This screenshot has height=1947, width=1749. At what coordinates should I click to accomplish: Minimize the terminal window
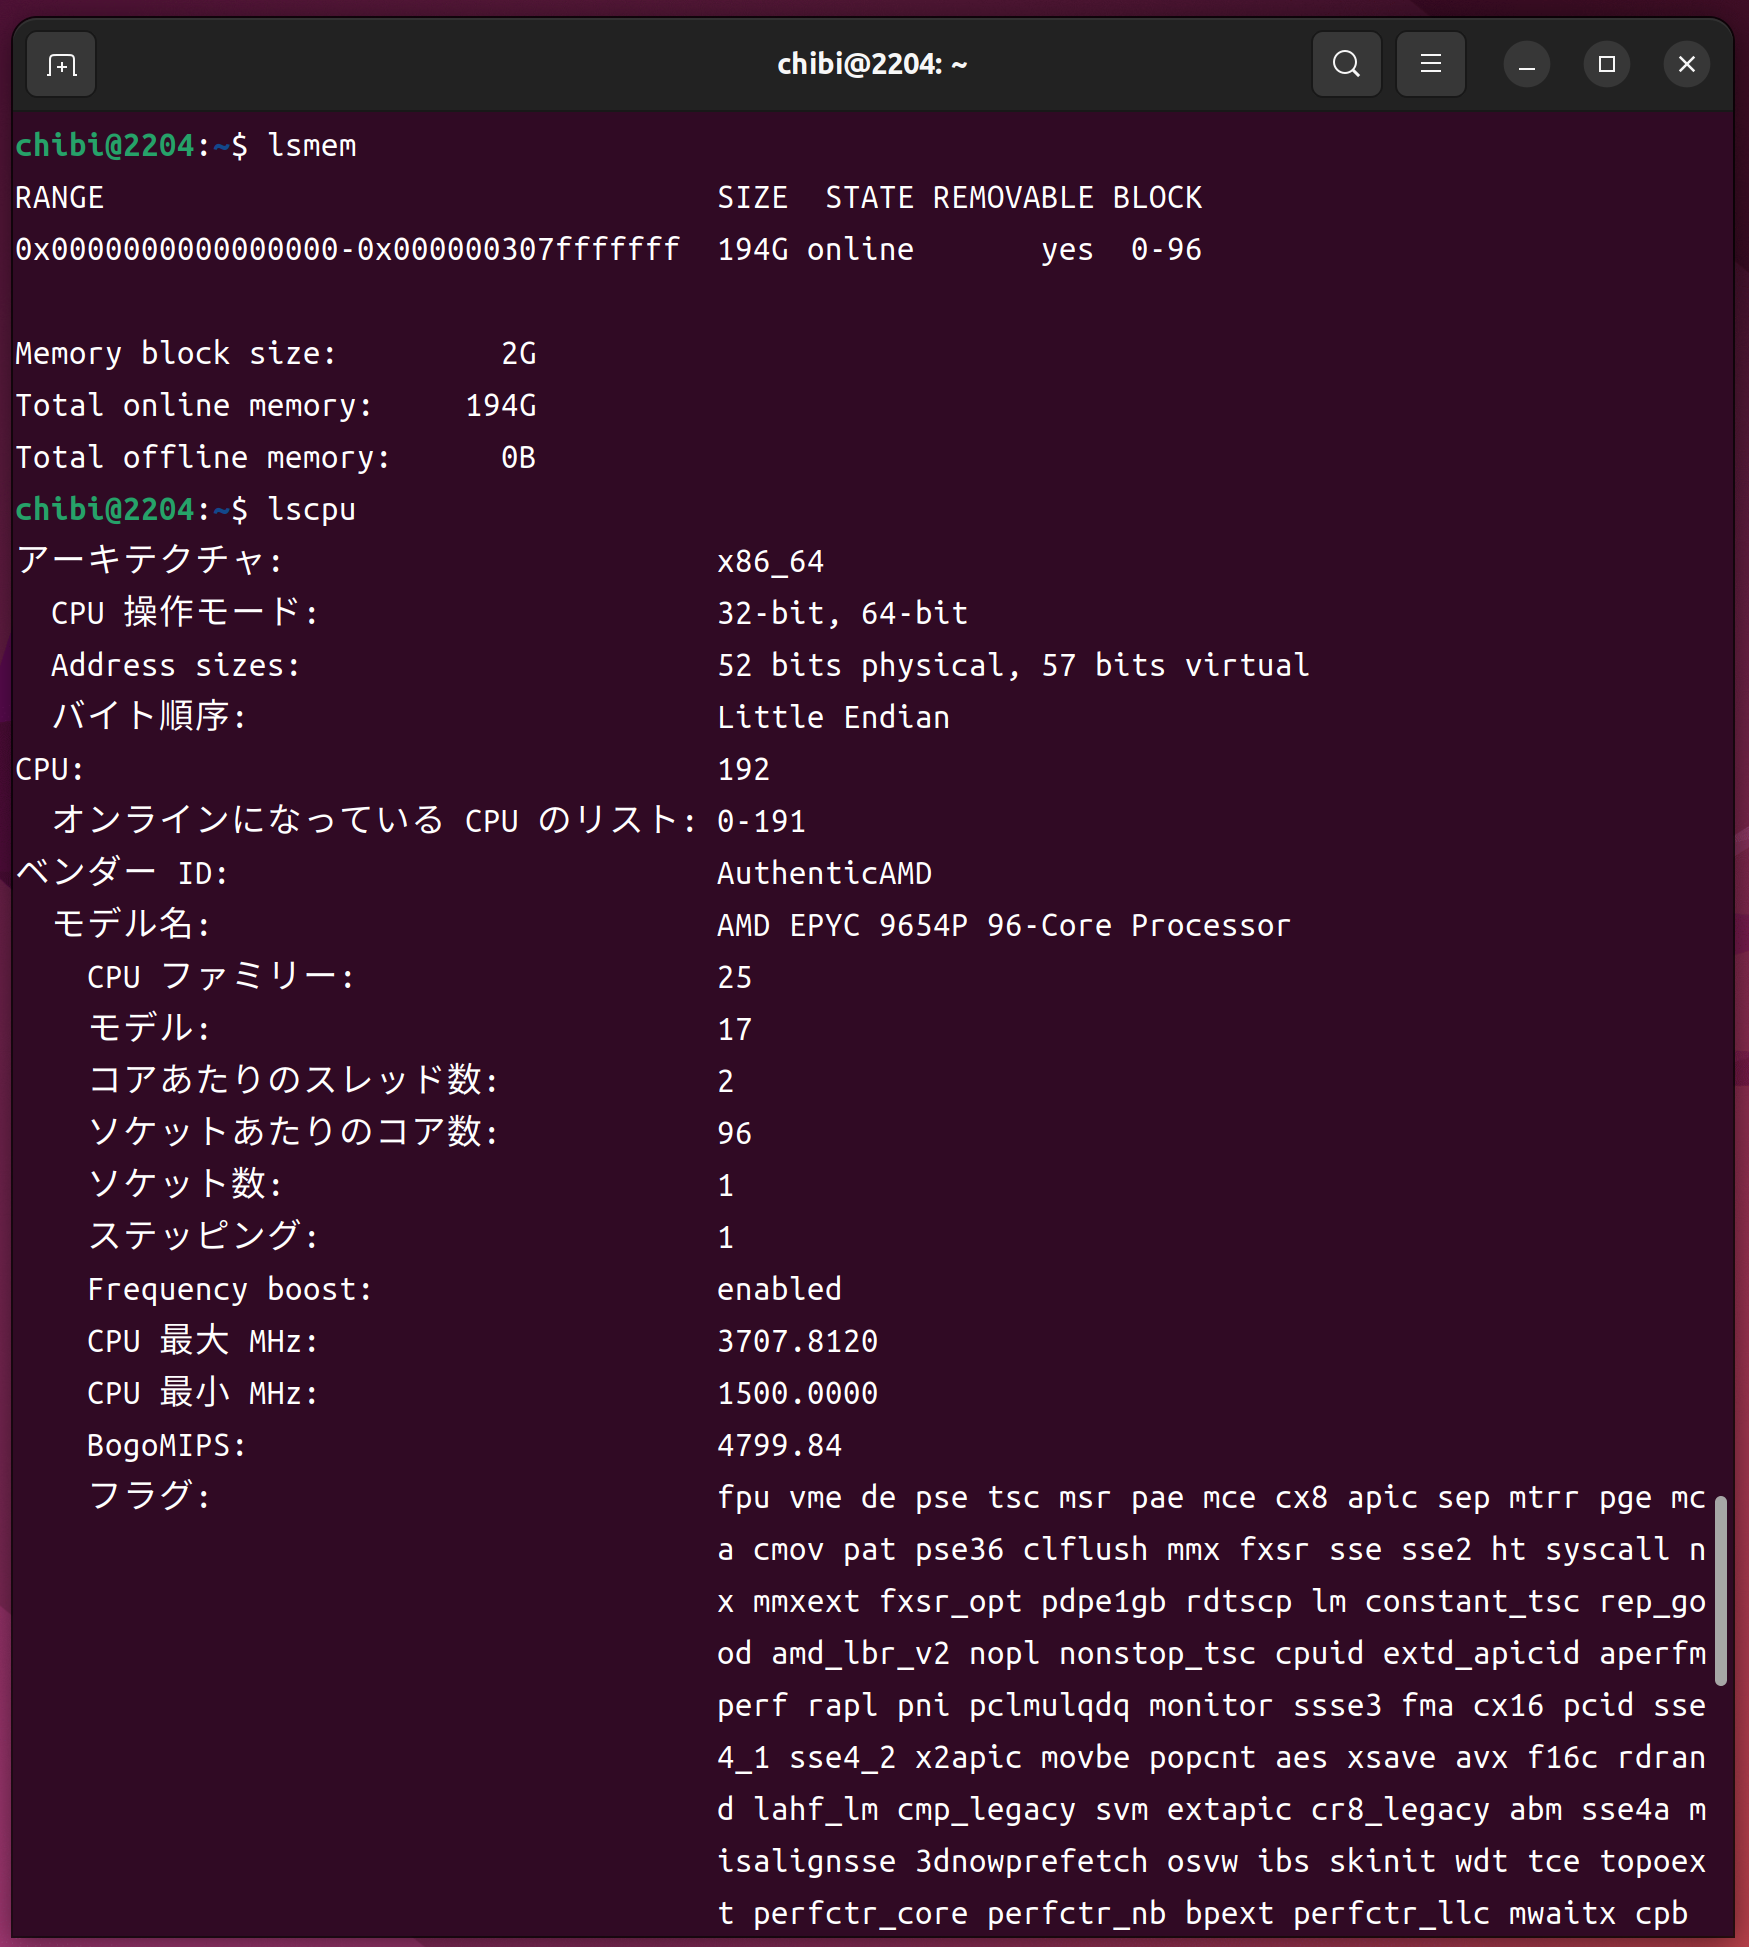pyautogui.click(x=1526, y=65)
